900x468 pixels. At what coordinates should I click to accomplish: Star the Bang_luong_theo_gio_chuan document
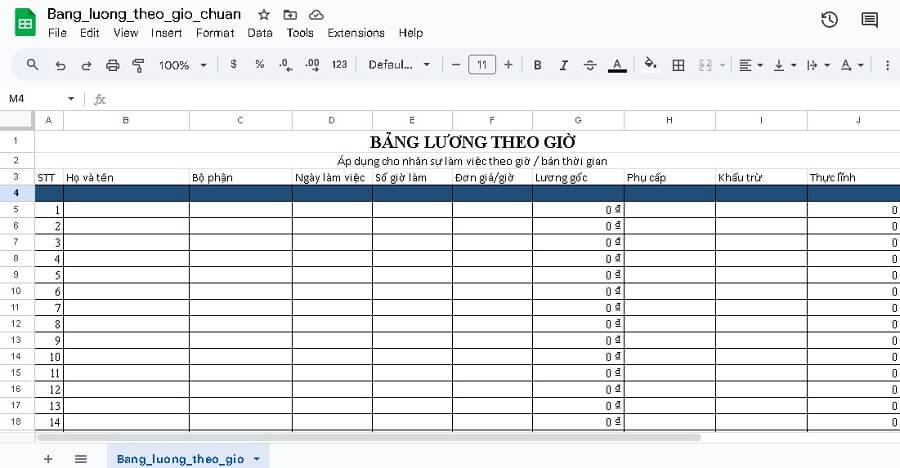point(263,14)
